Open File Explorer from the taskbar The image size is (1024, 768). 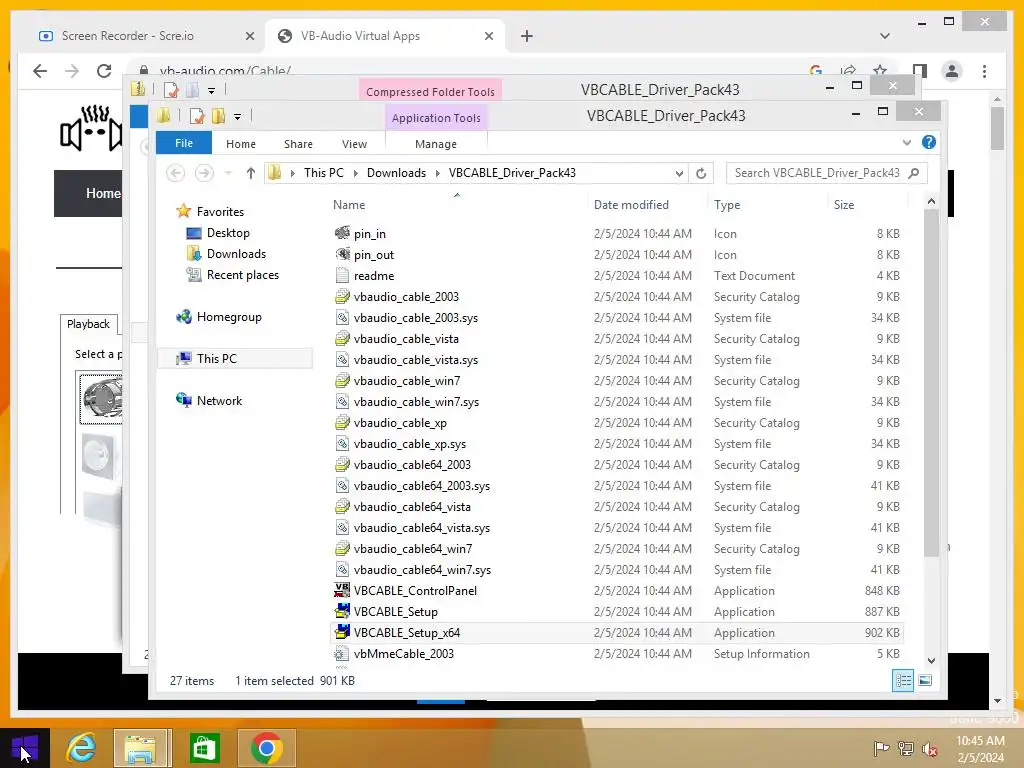tap(141, 748)
